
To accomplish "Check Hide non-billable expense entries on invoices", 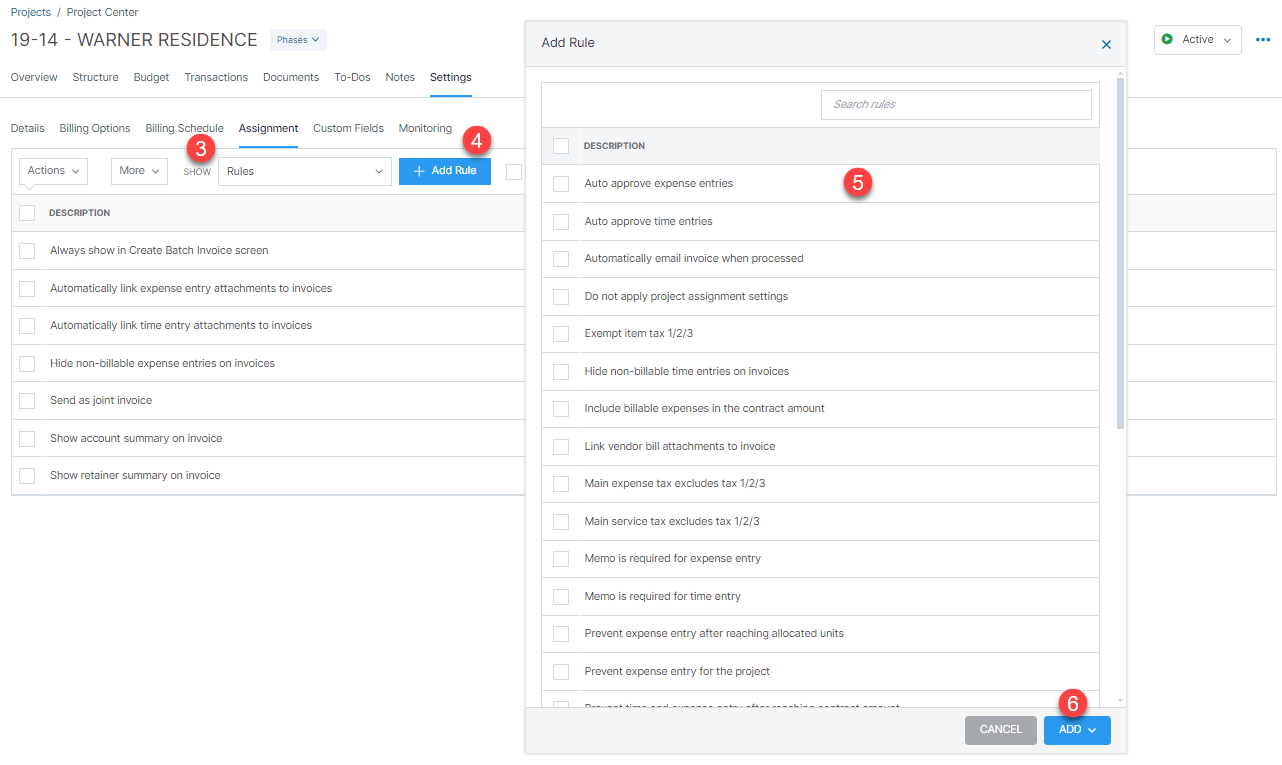I will 27,363.
